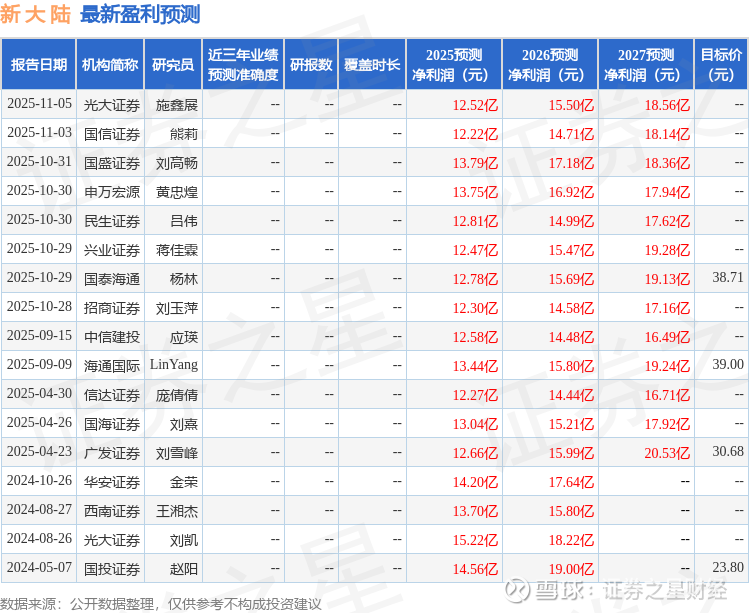749x613 pixels.
Task: Select analyst name LinYang
Action: pos(174,365)
